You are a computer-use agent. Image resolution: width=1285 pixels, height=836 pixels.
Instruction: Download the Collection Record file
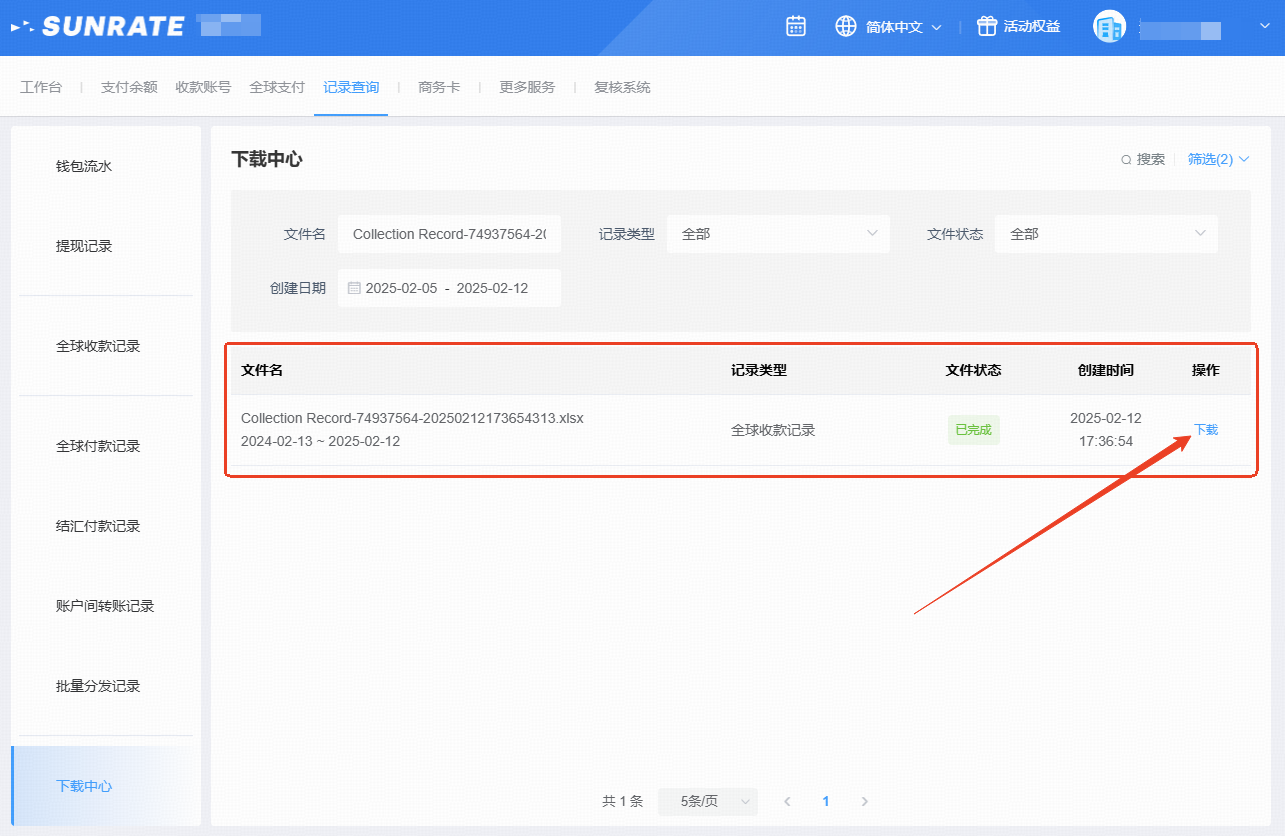pyautogui.click(x=1206, y=430)
